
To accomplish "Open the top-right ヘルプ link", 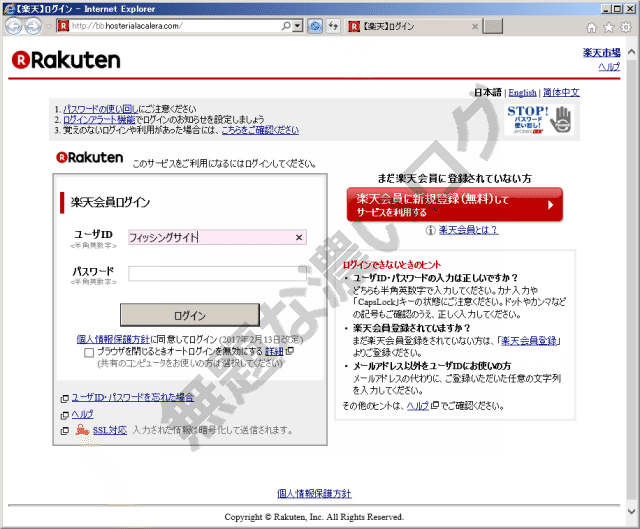I will pos(609,67).
